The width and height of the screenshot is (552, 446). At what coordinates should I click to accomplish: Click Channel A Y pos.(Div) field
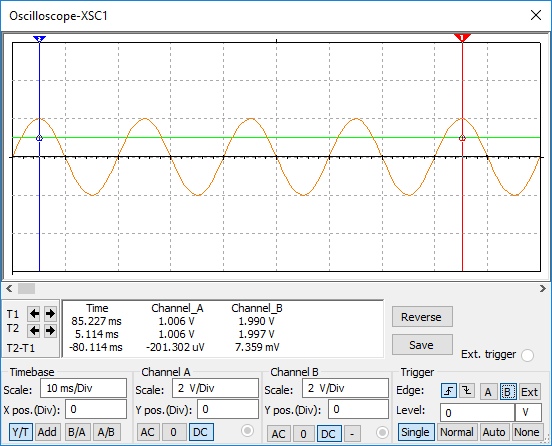228,409
